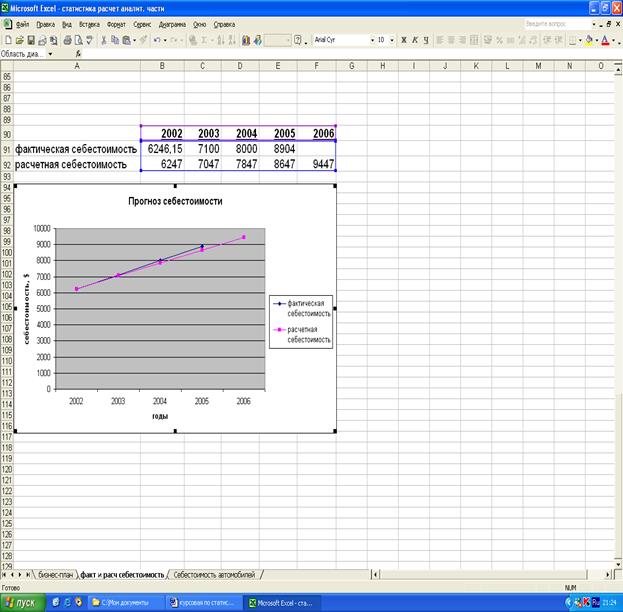Viewport: 623px width, 612px height.
Task: Toggle bold formatting (Ж)
Action: click(x=402, y=40)
